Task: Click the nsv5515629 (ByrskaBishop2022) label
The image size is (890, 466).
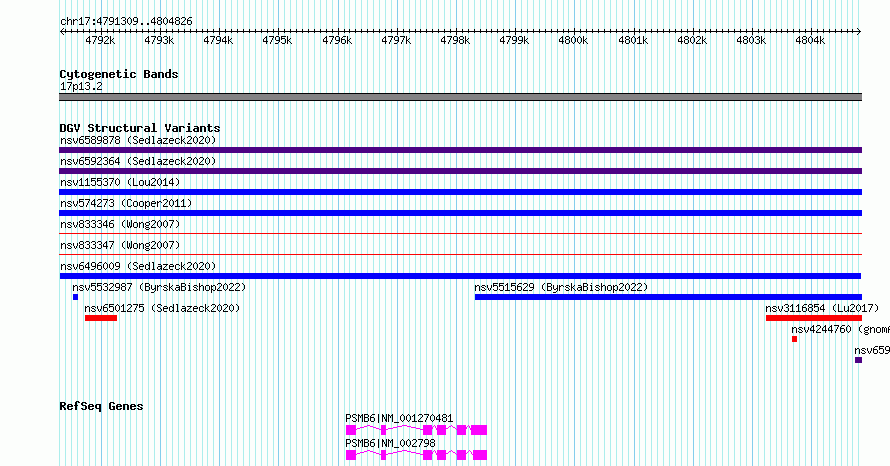Action: (x=561, y=287)
